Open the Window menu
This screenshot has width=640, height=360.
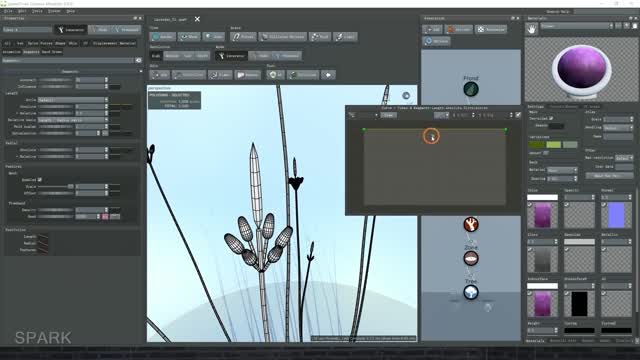[x=54, y=11]
